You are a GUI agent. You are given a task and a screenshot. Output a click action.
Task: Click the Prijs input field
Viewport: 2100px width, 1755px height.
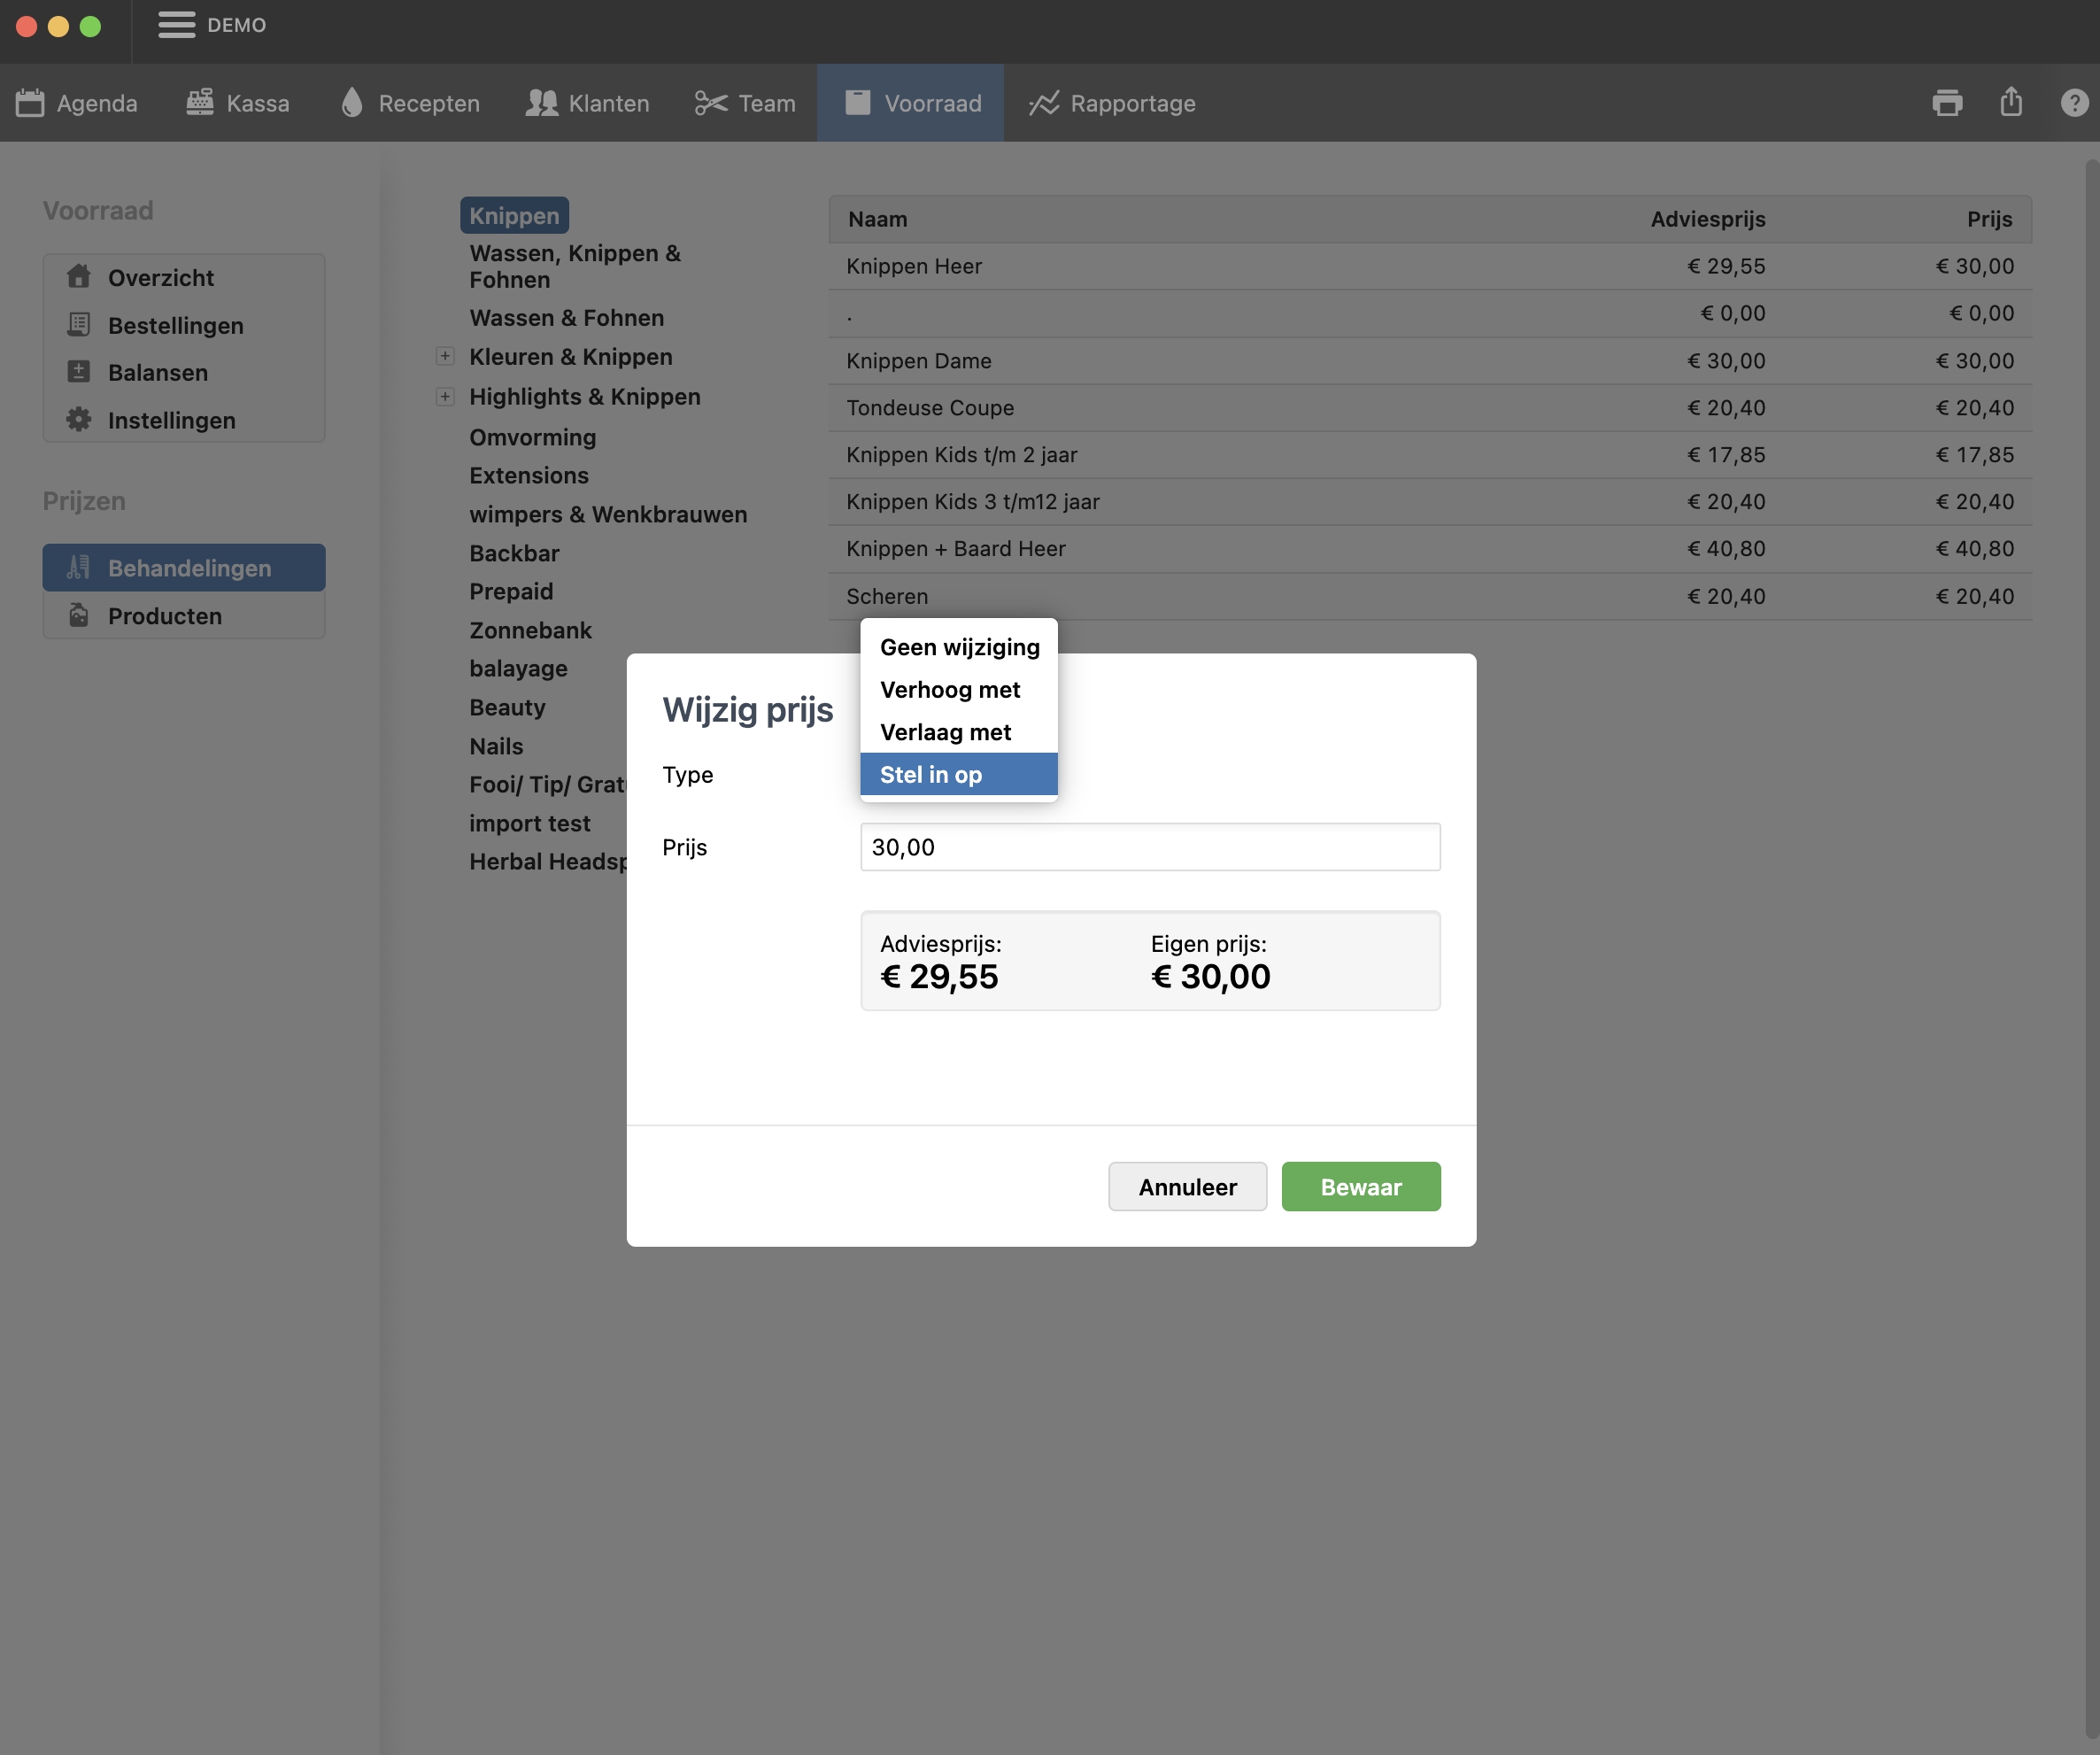(1149, 847)
